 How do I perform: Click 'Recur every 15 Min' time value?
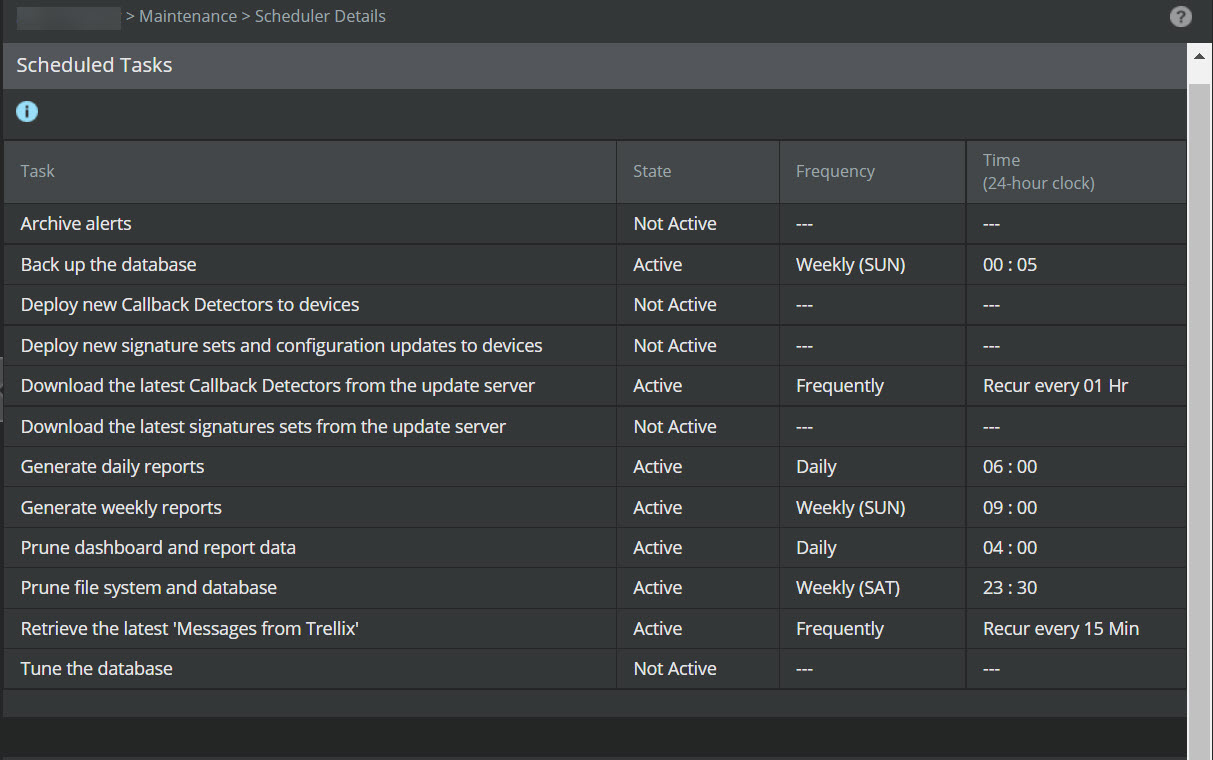(x=1061, y=629)
